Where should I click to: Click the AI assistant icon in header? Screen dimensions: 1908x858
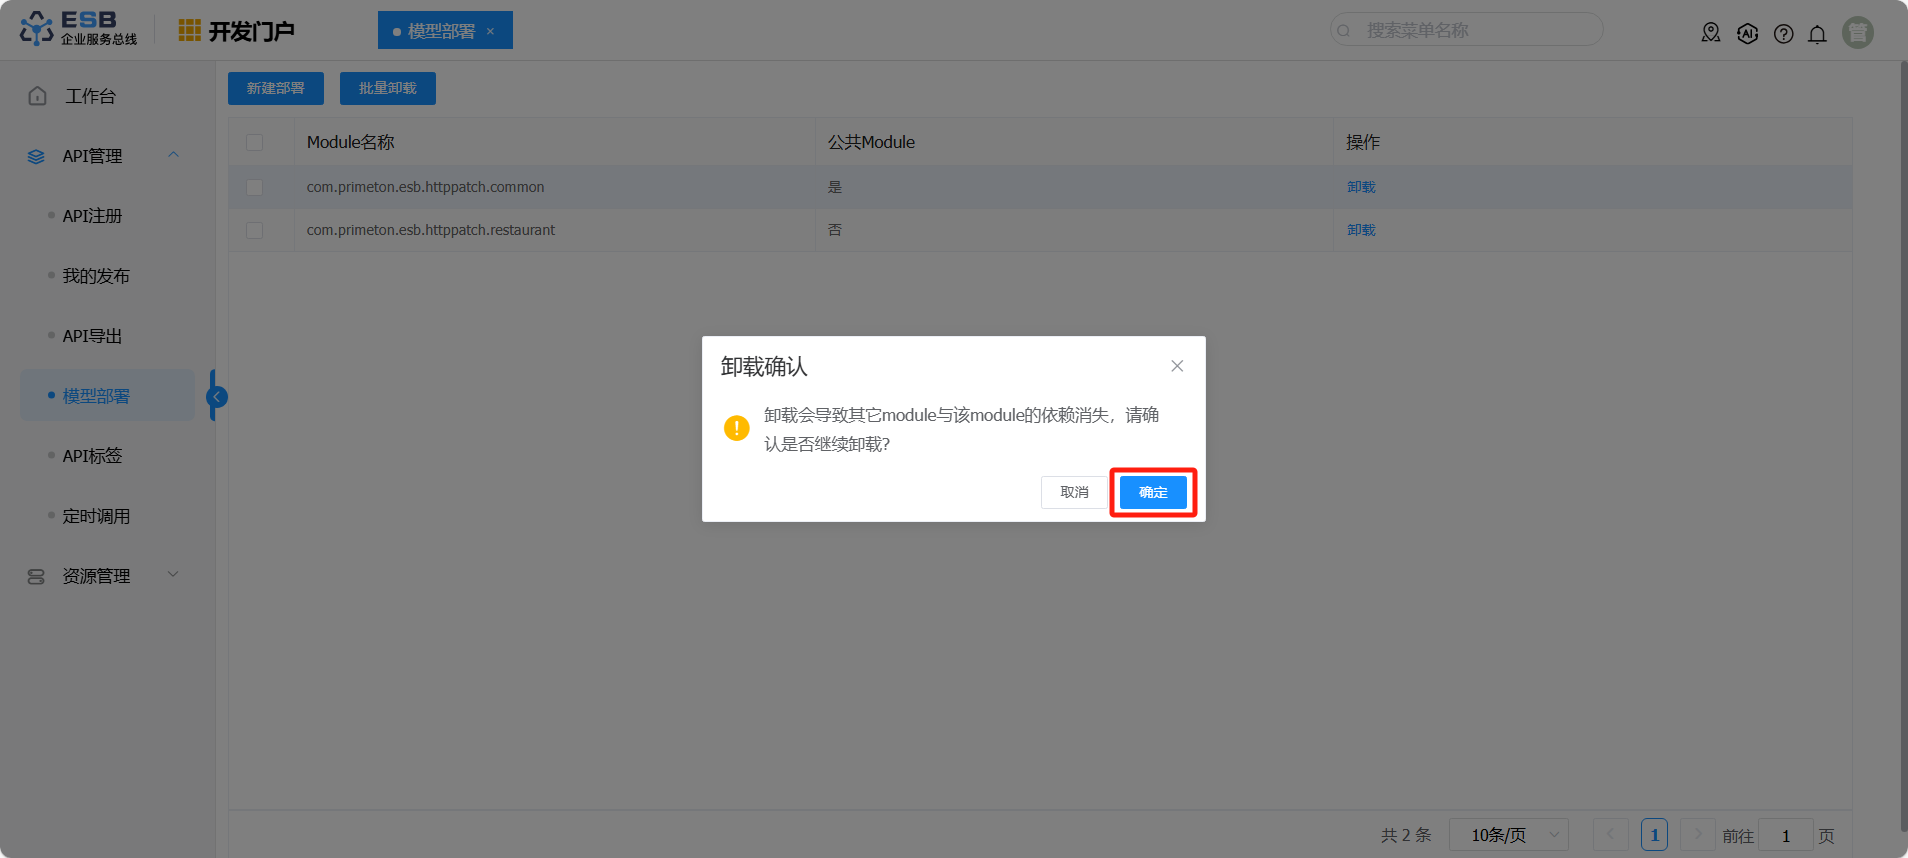click(x=1747, y=33)
